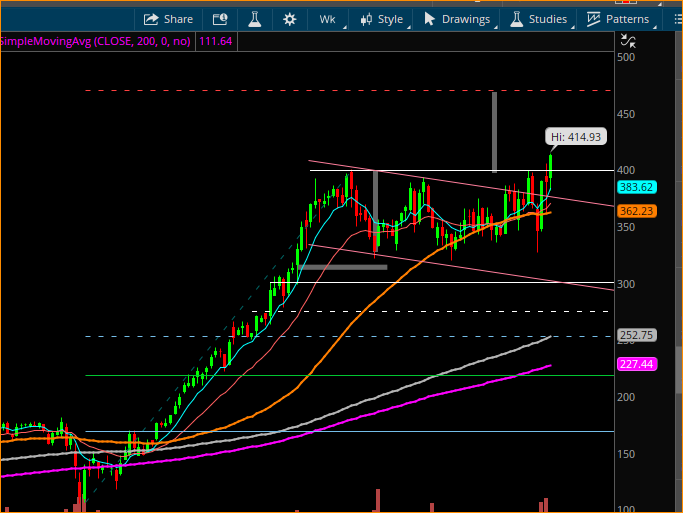This screenshot has height=513, width=683.
Task: Click the gray 252.75 price label
Action: 637,335
